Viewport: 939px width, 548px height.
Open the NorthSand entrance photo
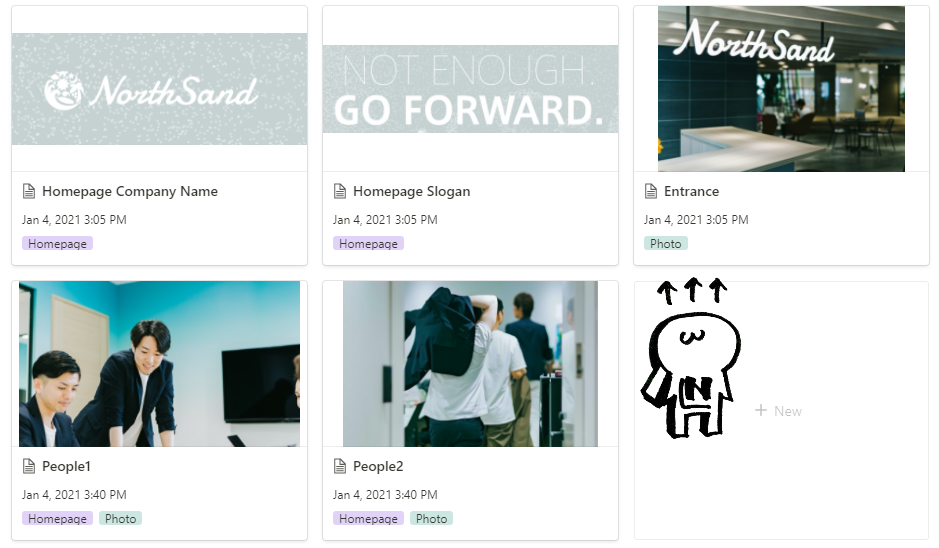[x=781, y=89]
